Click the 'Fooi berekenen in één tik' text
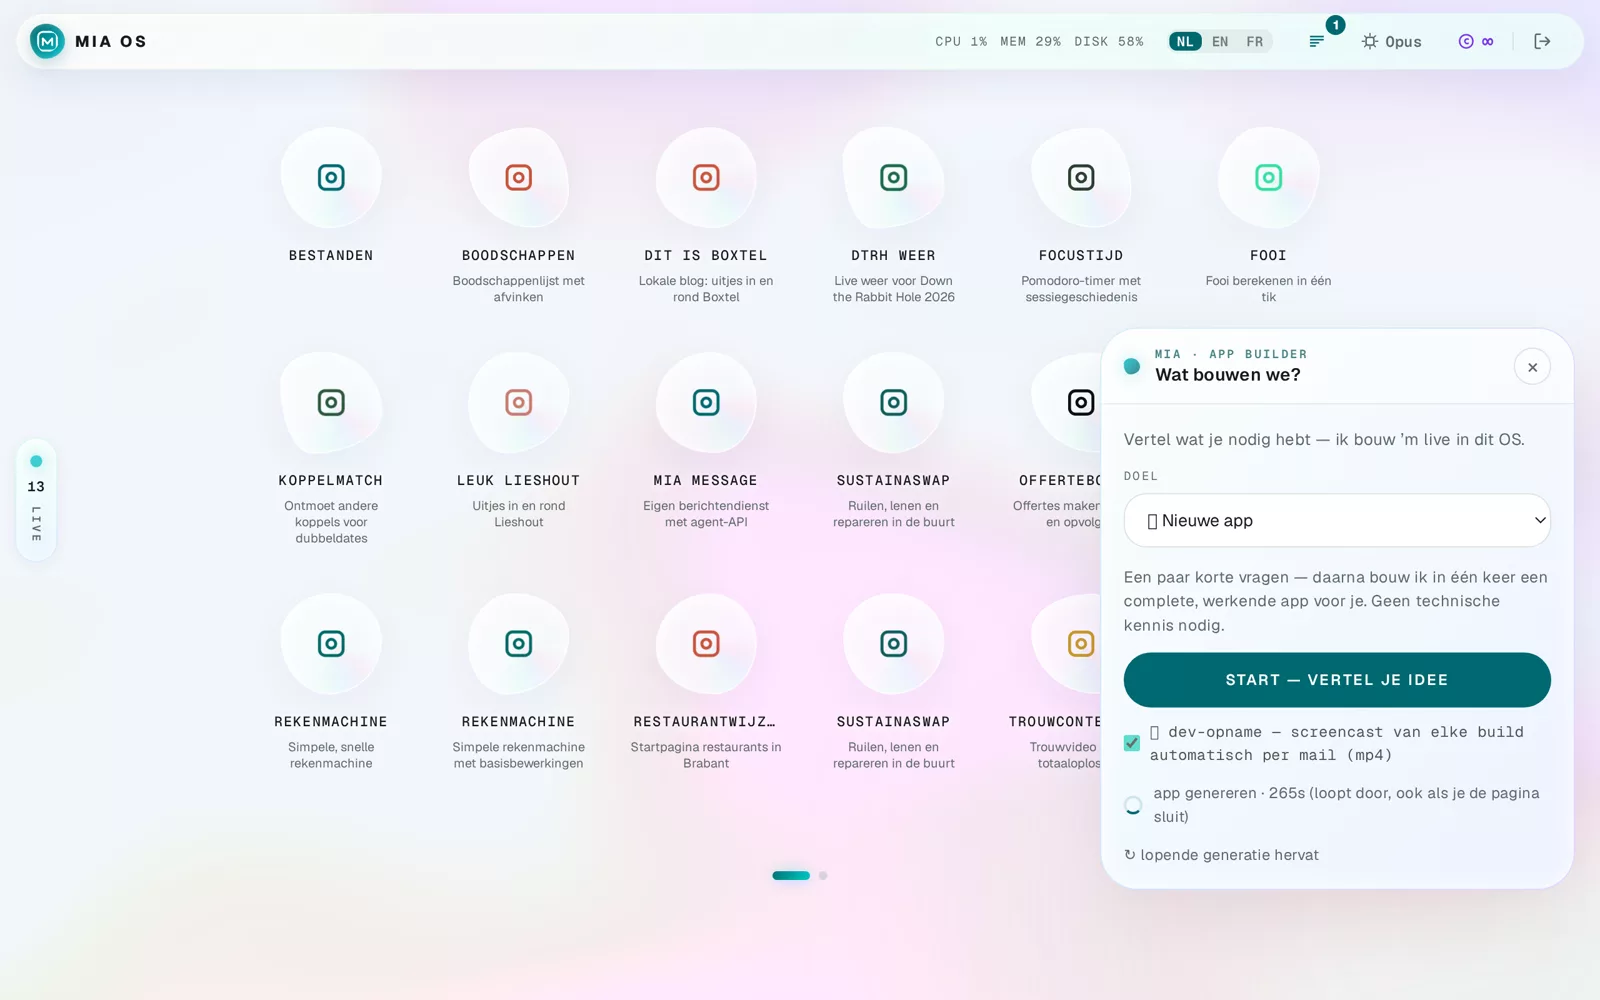This screenshot has height=1000, width=1600. click(1268, 289)
